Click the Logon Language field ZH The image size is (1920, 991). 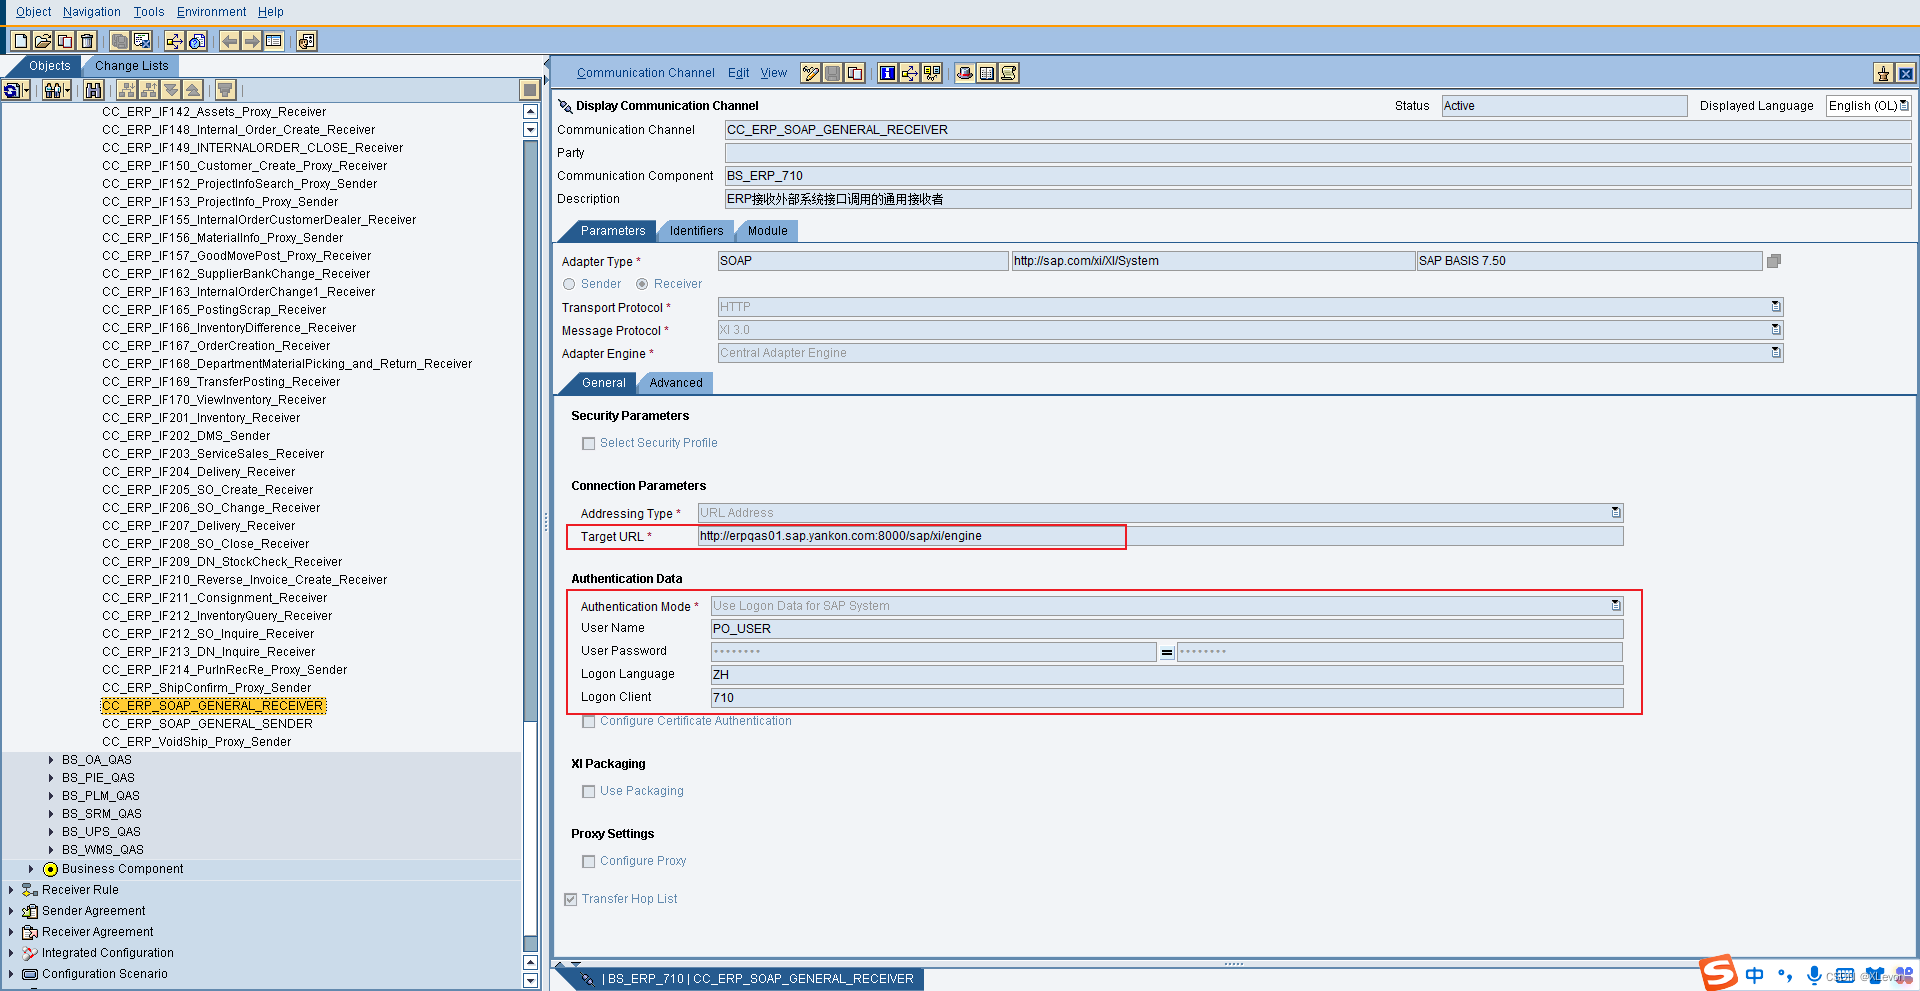(1167, 675)
